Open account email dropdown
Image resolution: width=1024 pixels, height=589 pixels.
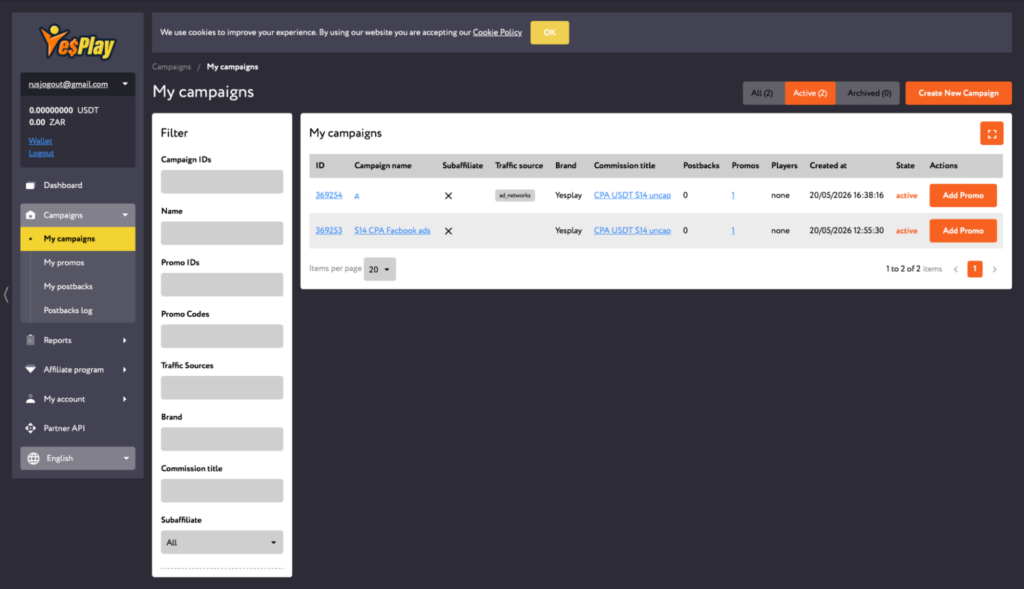click(78, 84)
